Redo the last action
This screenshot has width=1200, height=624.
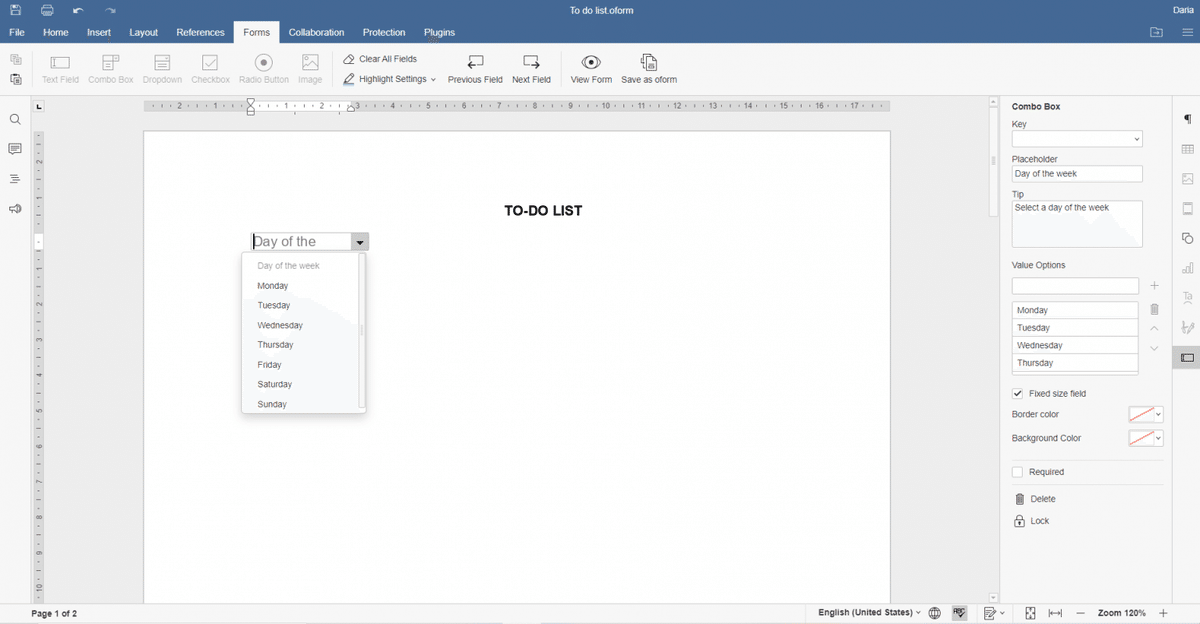click(x=110, y=10)
